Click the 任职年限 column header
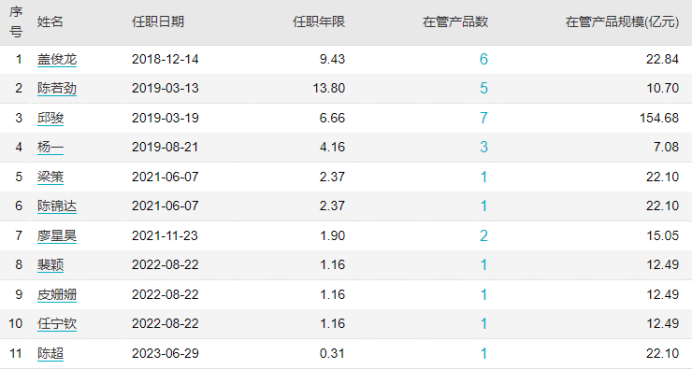The height and width of the screenshot is (370, 692). tap(319, 22)
